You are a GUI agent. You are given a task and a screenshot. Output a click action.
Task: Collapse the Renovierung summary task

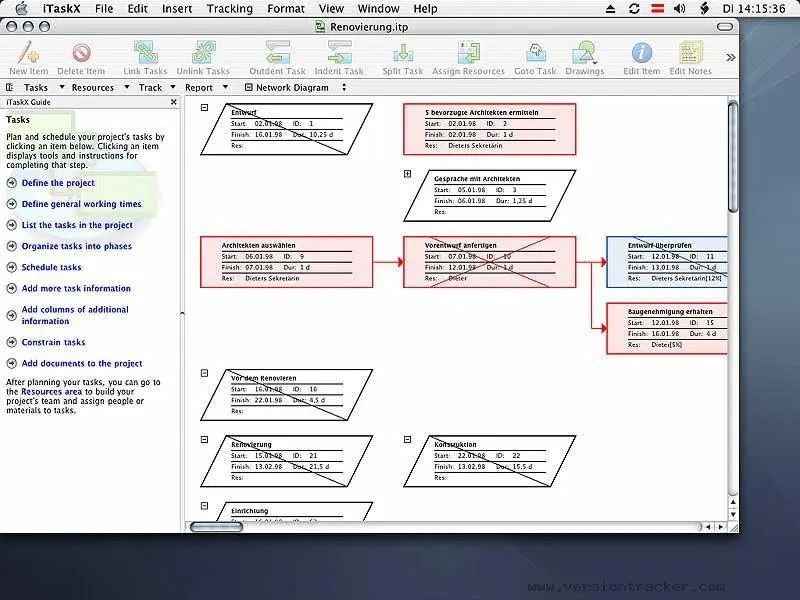coord(204,439)
